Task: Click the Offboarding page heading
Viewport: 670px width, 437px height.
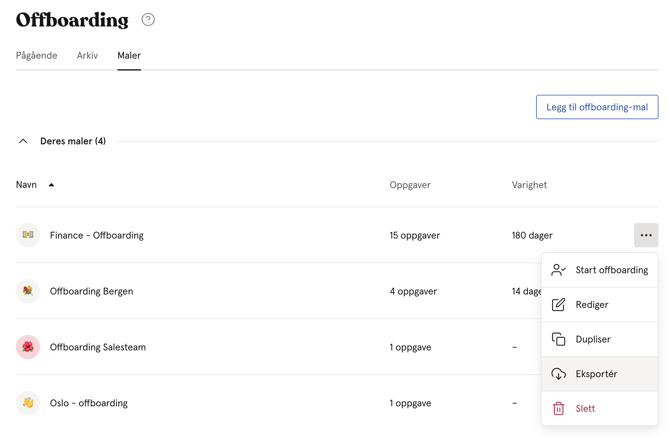Action: pos(72,20)
